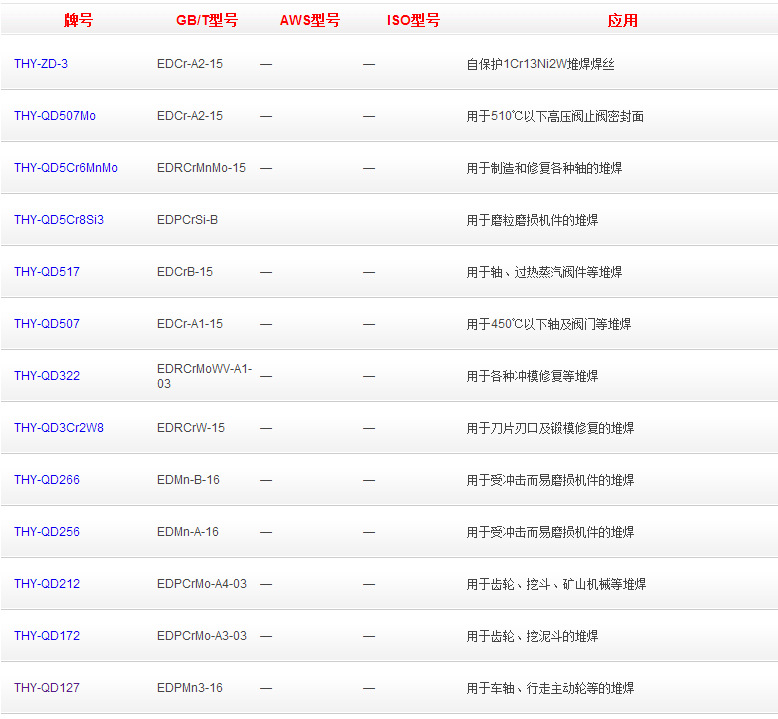Open the THY-QD507Mo product link
This screenshot has height=719, width=778.
(x=55, y=116)
